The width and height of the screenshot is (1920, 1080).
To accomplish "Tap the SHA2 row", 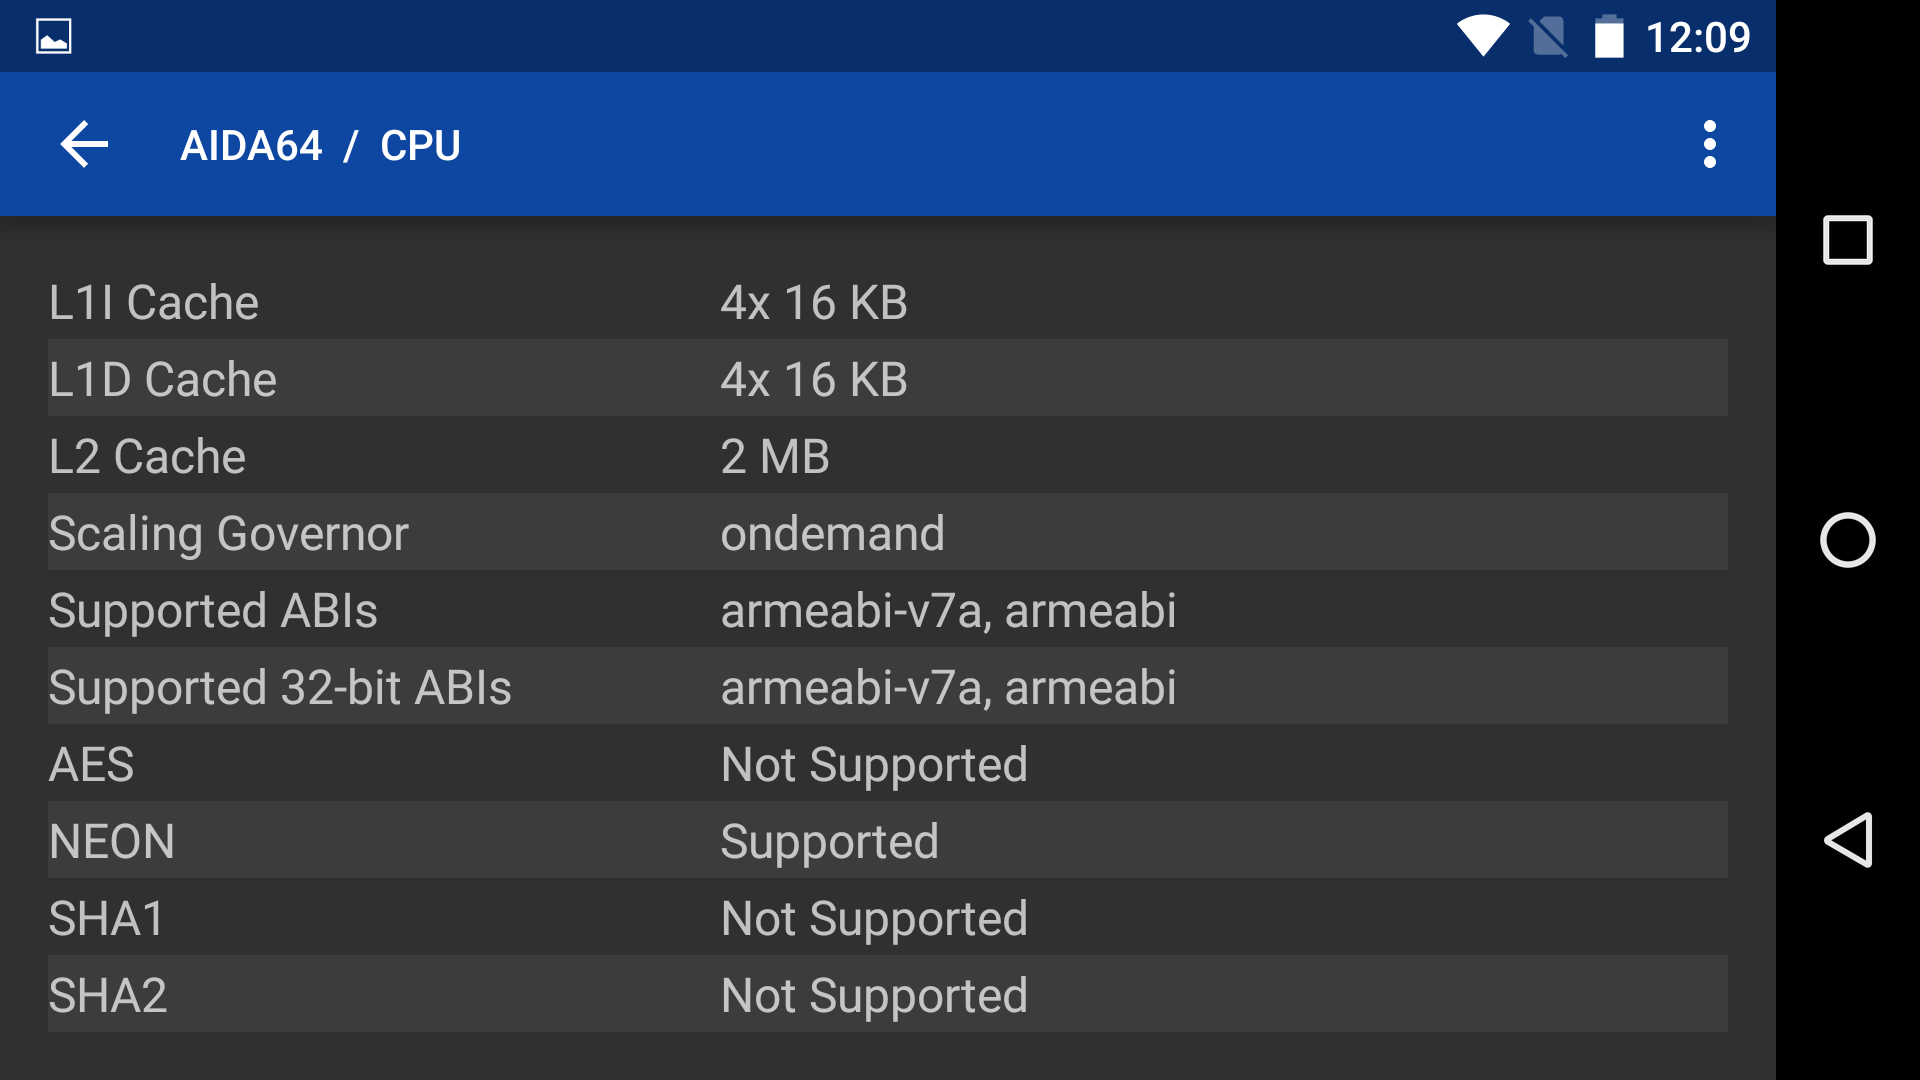I will click(887, 995).
